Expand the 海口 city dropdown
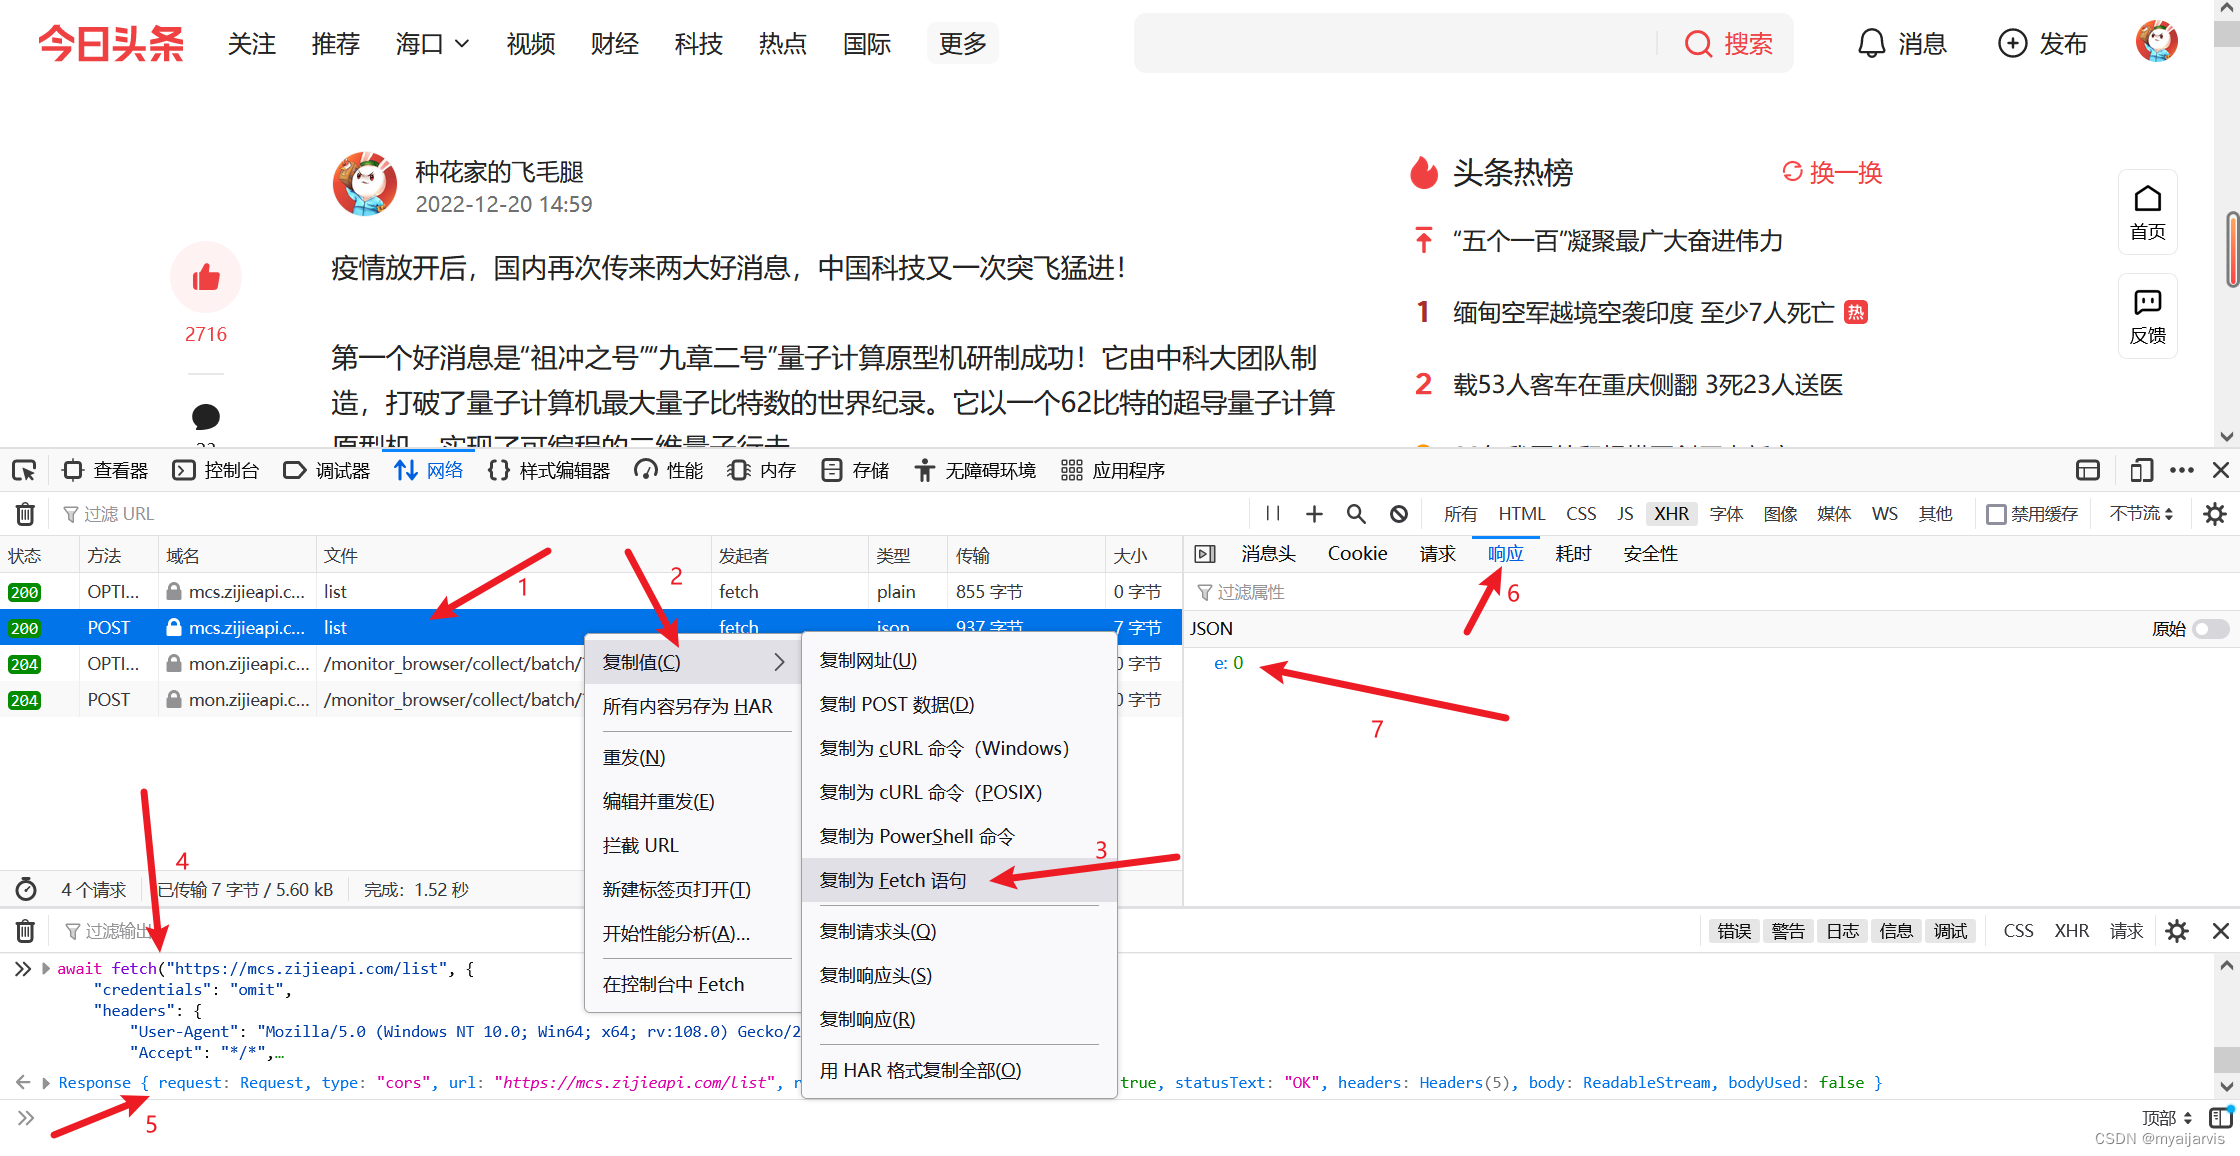 pos(432,44)
